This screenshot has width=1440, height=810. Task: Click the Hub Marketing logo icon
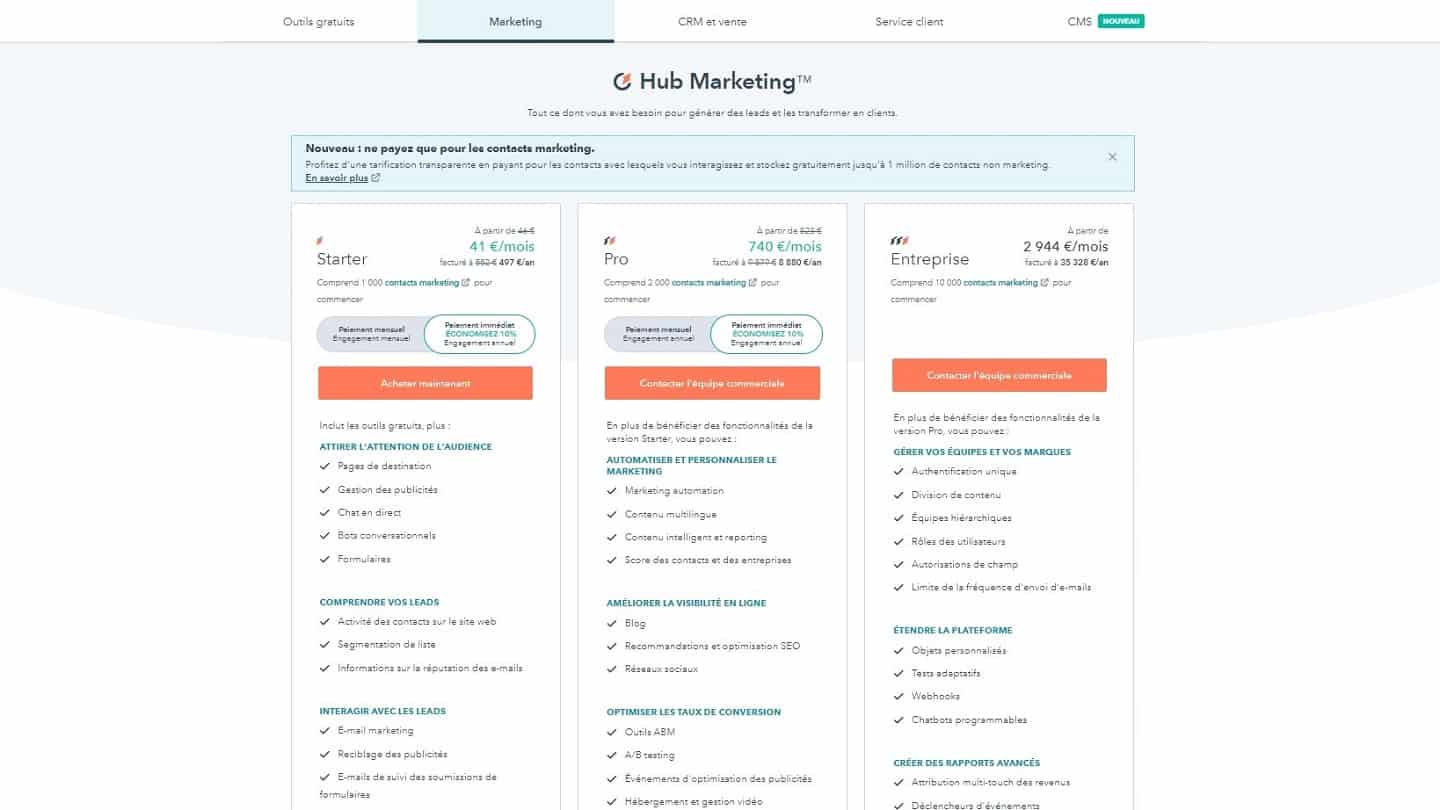click(623, 81)
